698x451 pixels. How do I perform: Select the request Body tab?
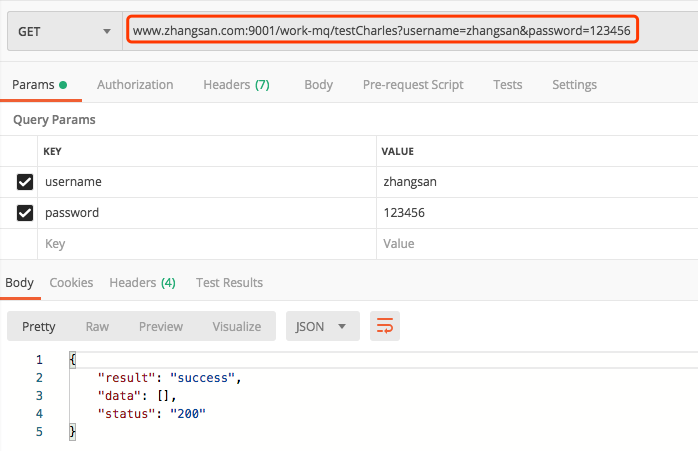[x=318, y=85]
